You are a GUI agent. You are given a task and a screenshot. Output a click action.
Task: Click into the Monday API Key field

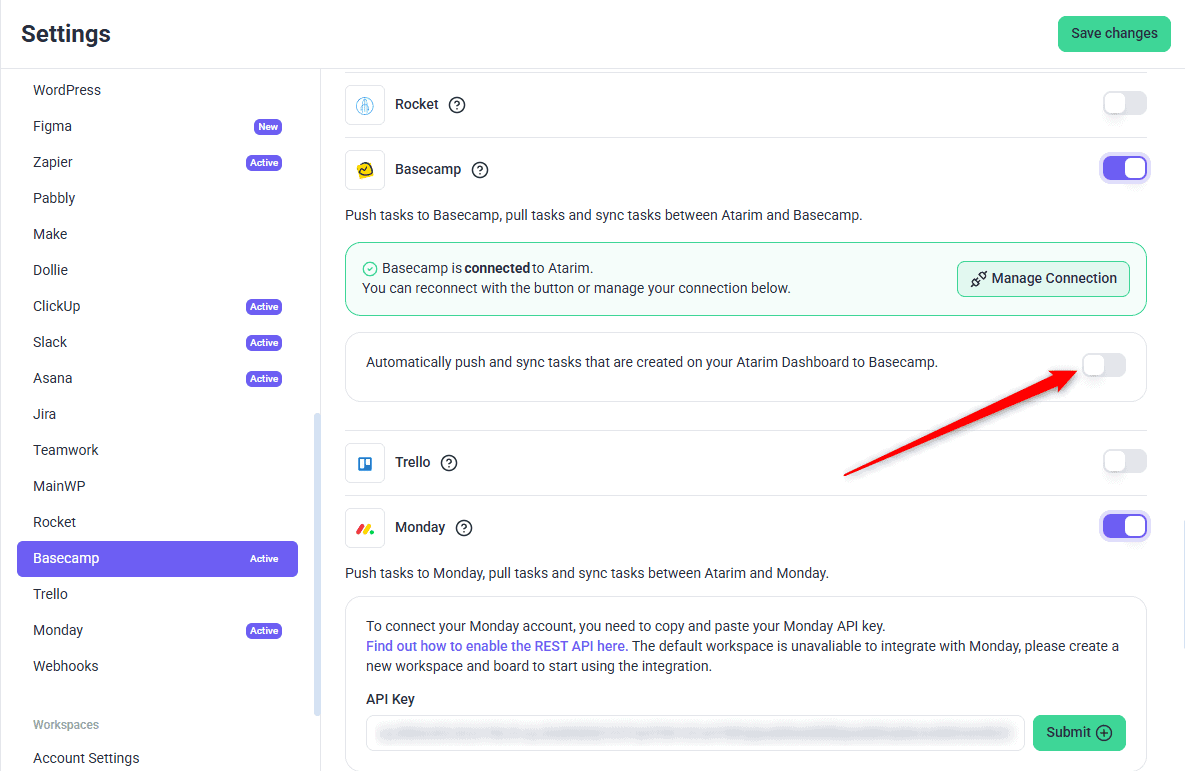695,733
